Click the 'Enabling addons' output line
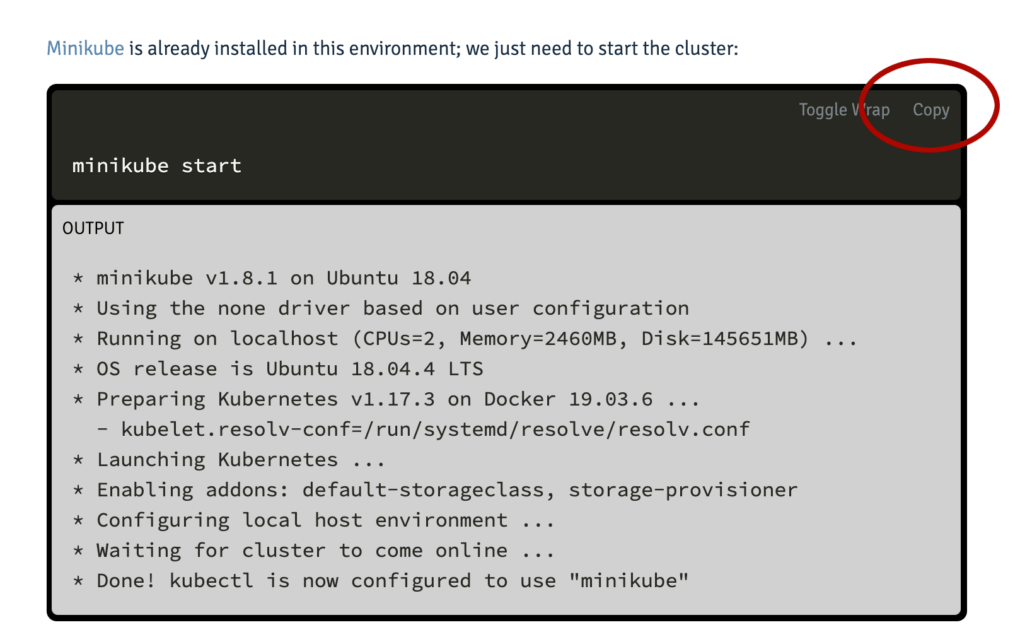The image size is (1020, 637). [x=435, y=489]
